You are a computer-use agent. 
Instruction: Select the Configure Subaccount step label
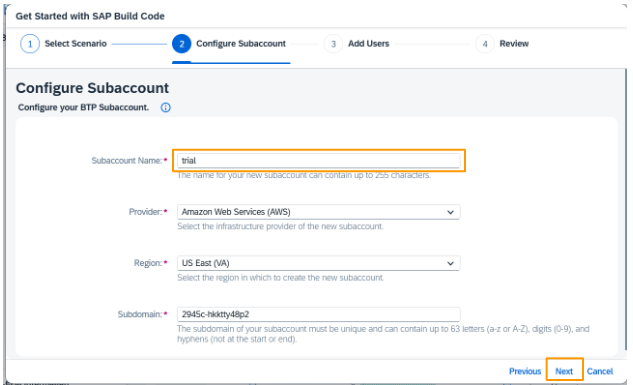pos(241,44)
